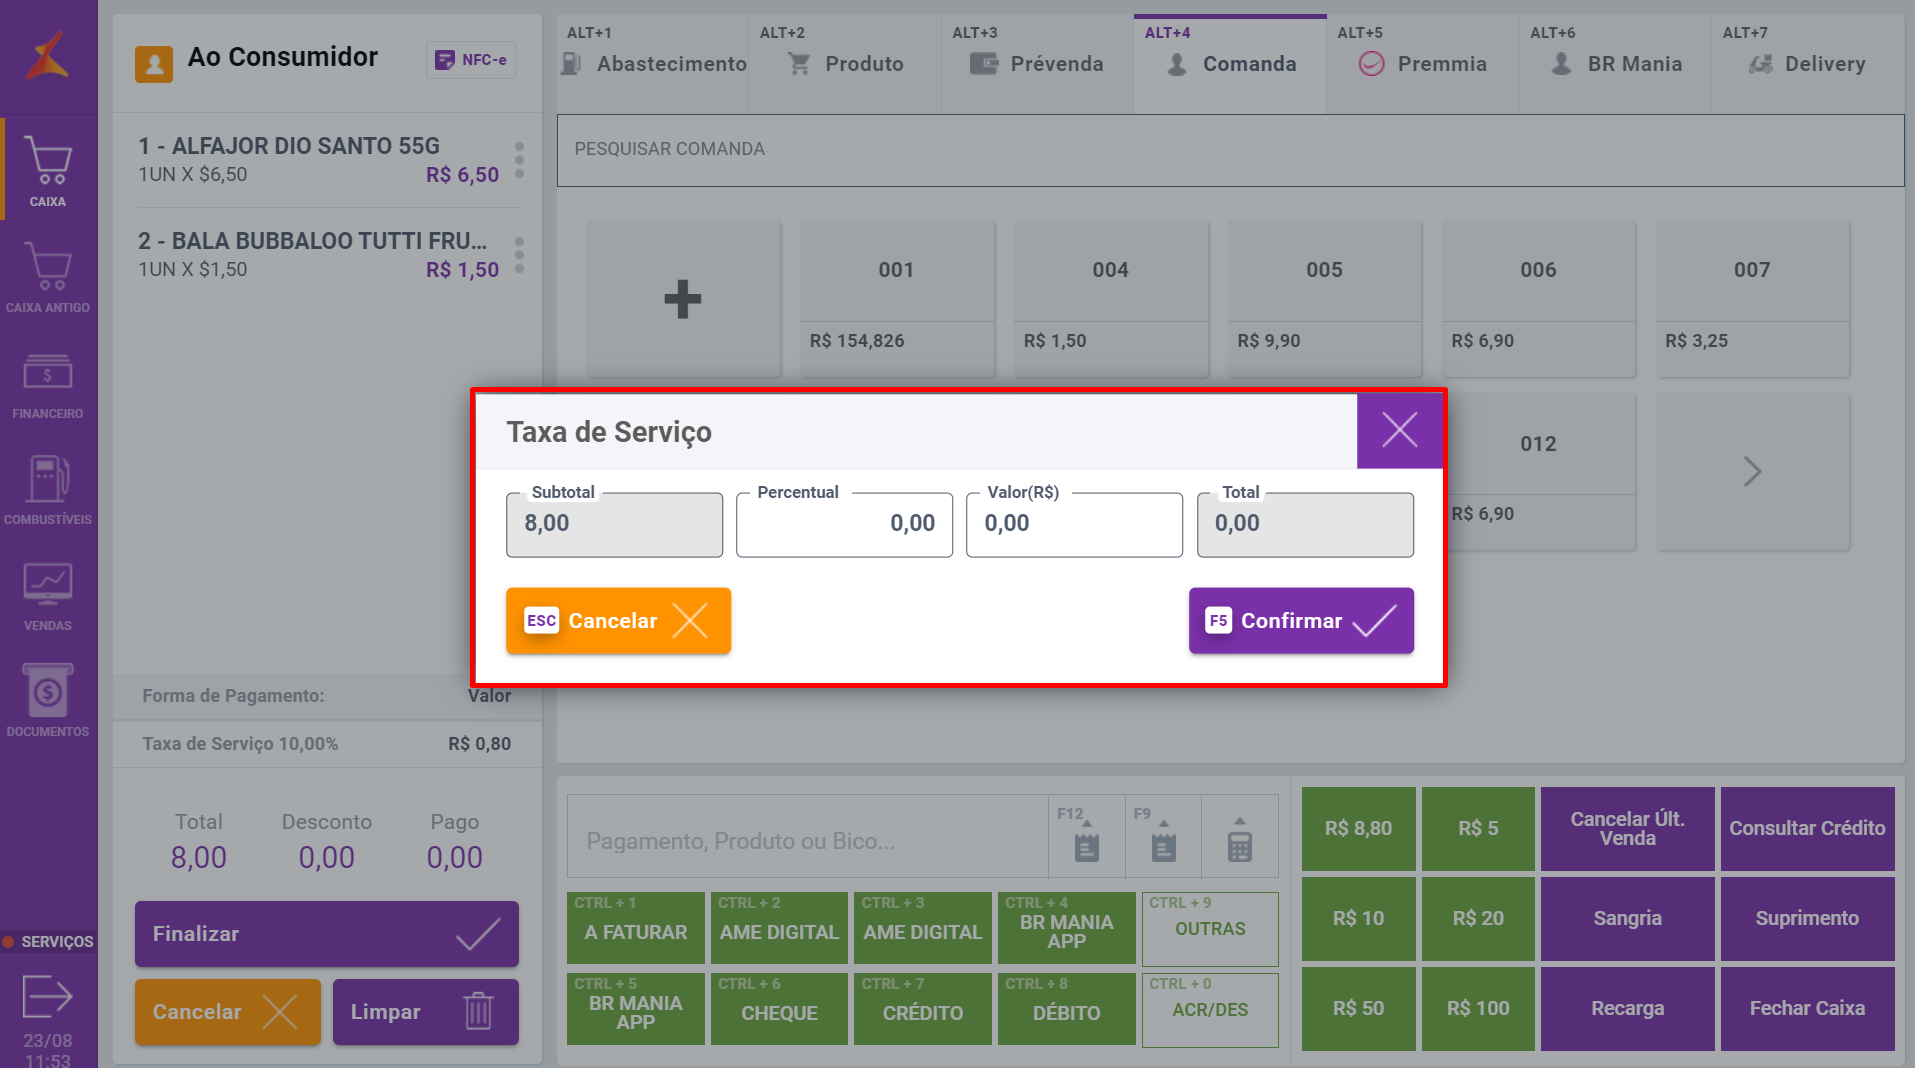Click the Valor(R$) input field
1915x1068 pixels.
pyautogui.click(x=1074, y=524)
